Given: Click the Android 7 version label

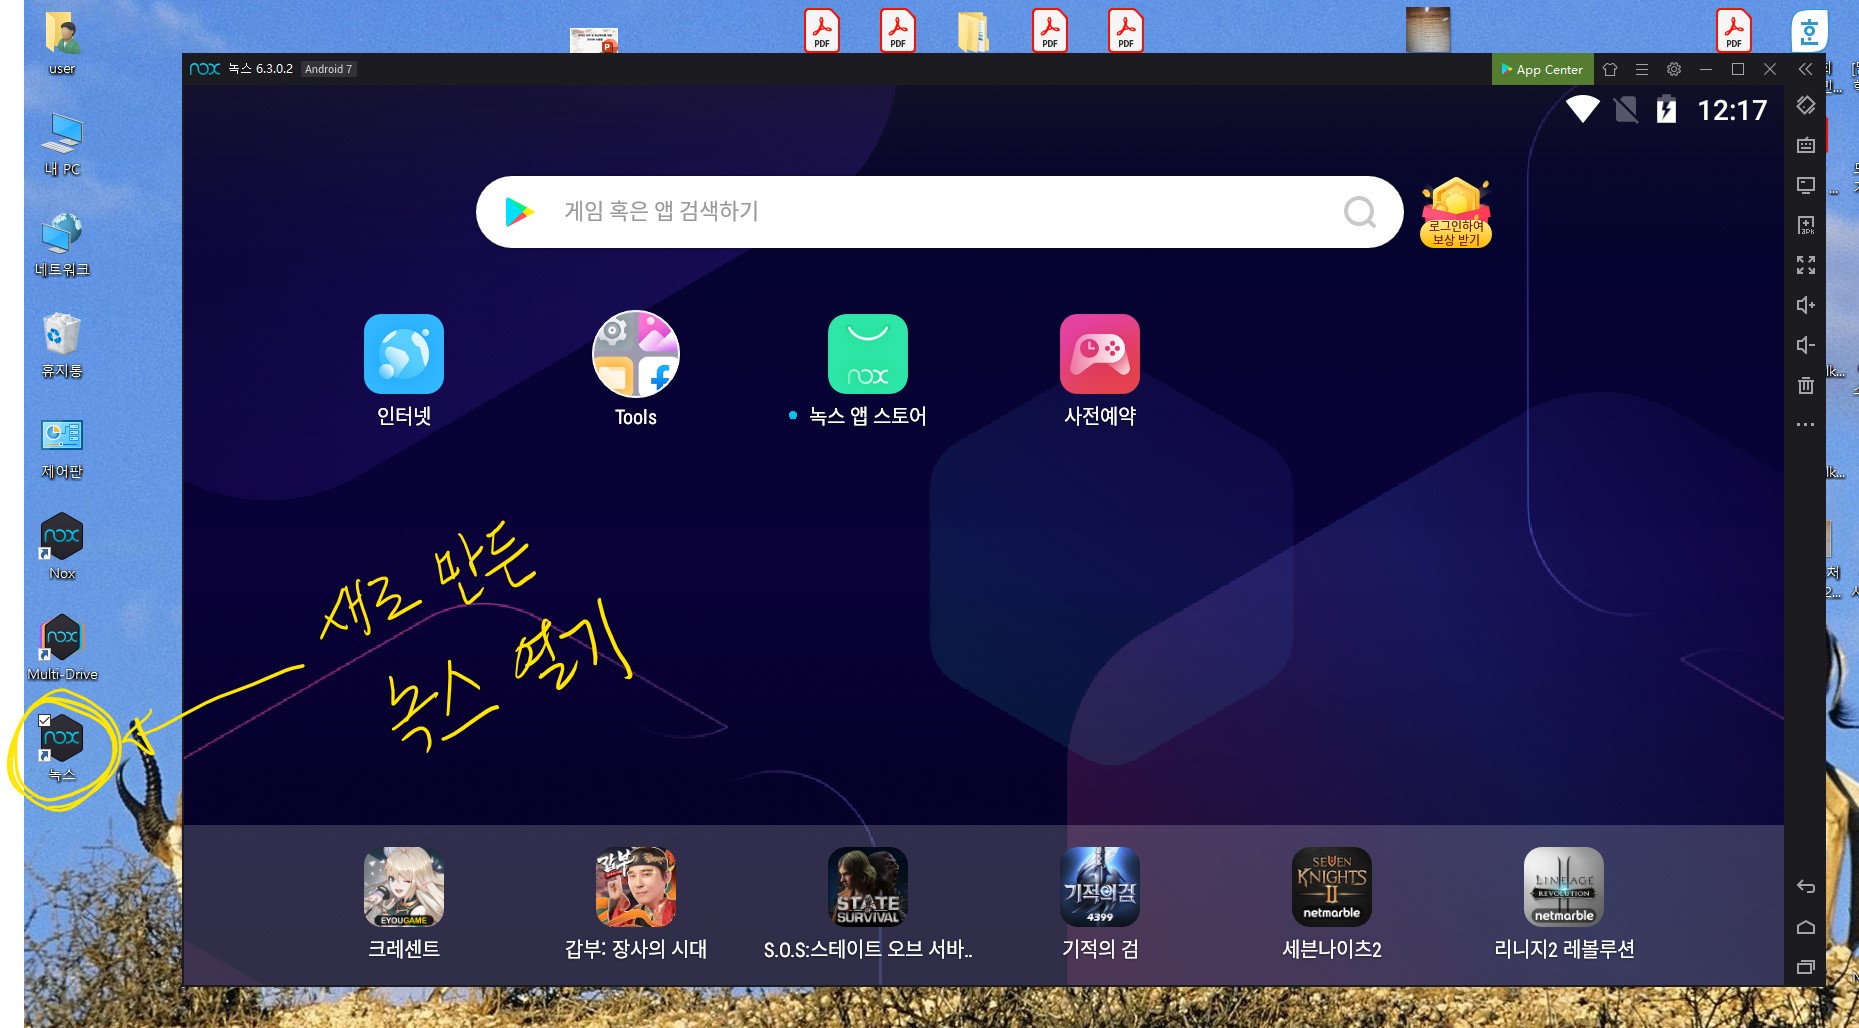Looking at the screenshot, I should (x=328, y=69).
